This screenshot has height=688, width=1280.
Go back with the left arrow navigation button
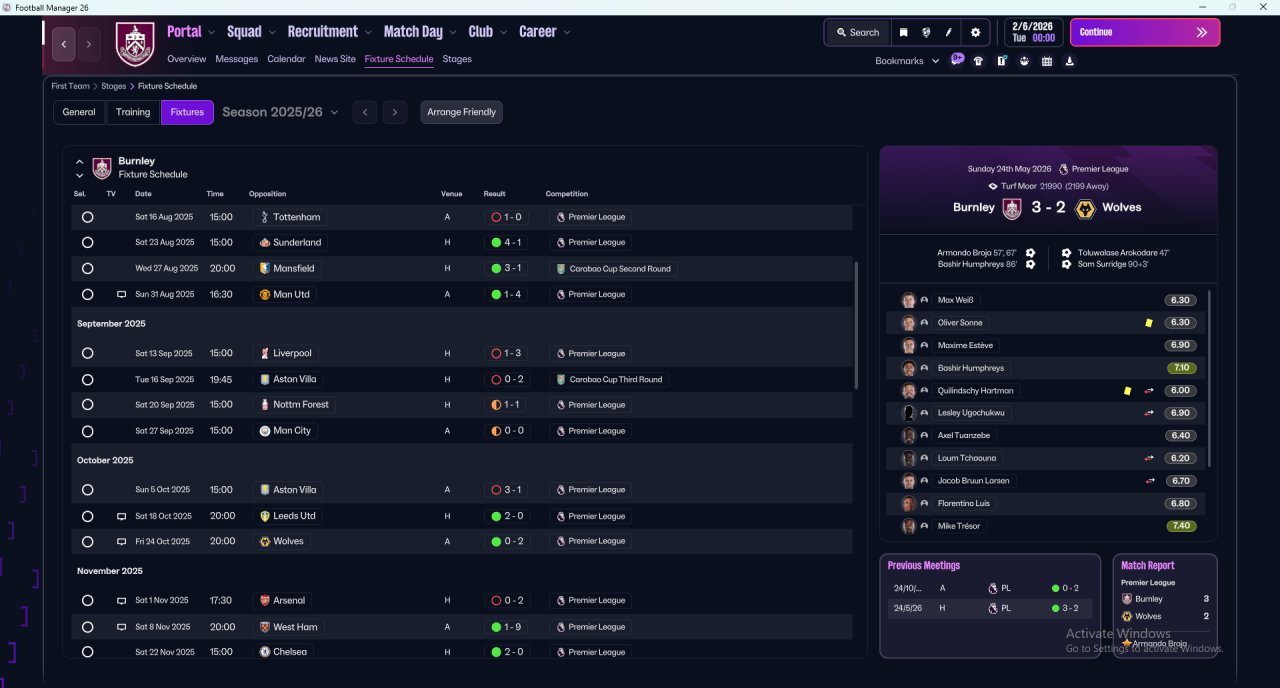pos(64,44)
